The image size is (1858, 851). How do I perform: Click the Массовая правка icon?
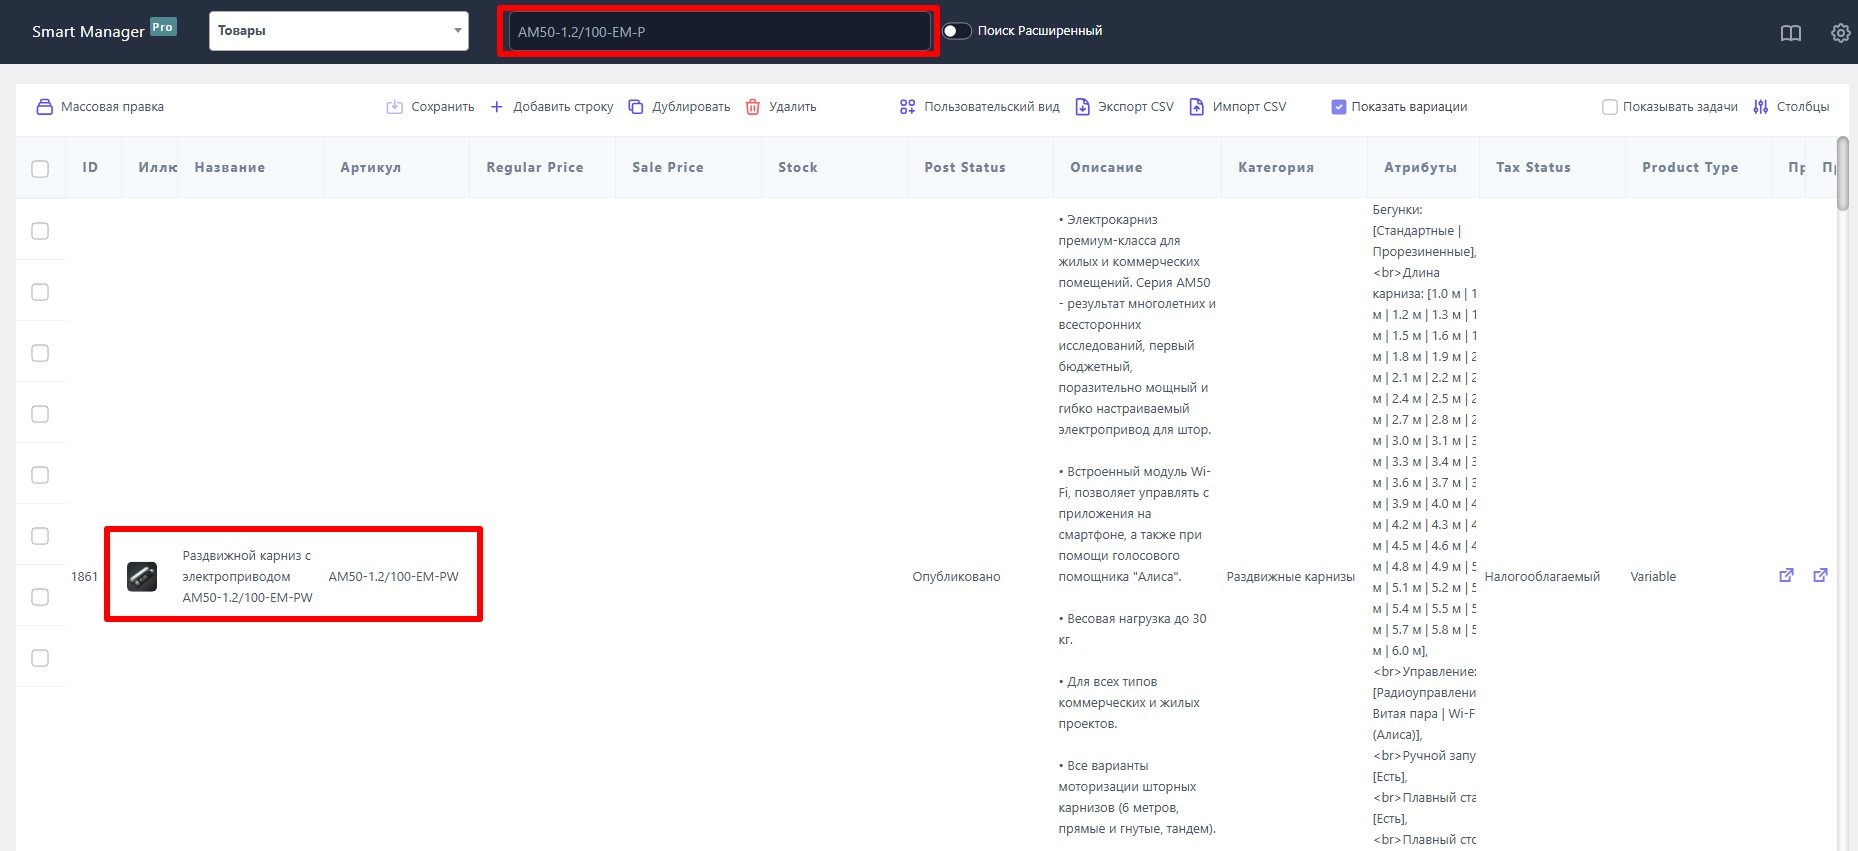(44, 107)
